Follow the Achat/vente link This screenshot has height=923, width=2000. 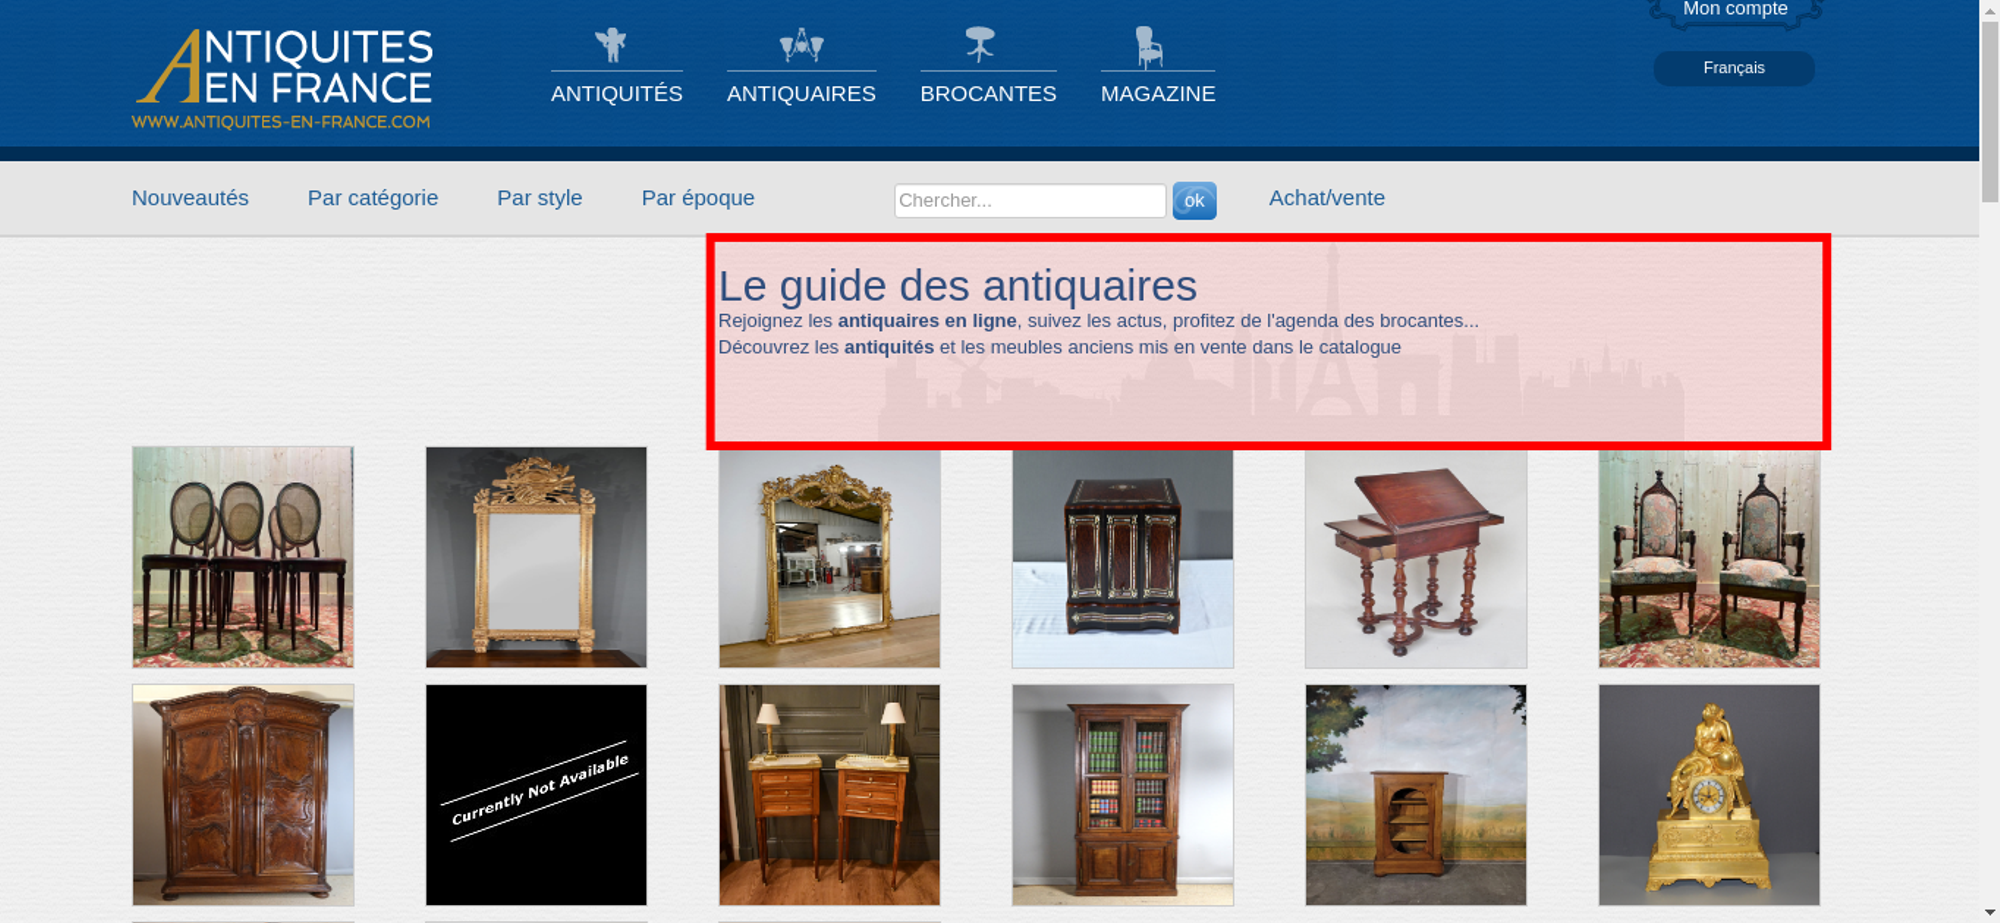coord(1326,198)
